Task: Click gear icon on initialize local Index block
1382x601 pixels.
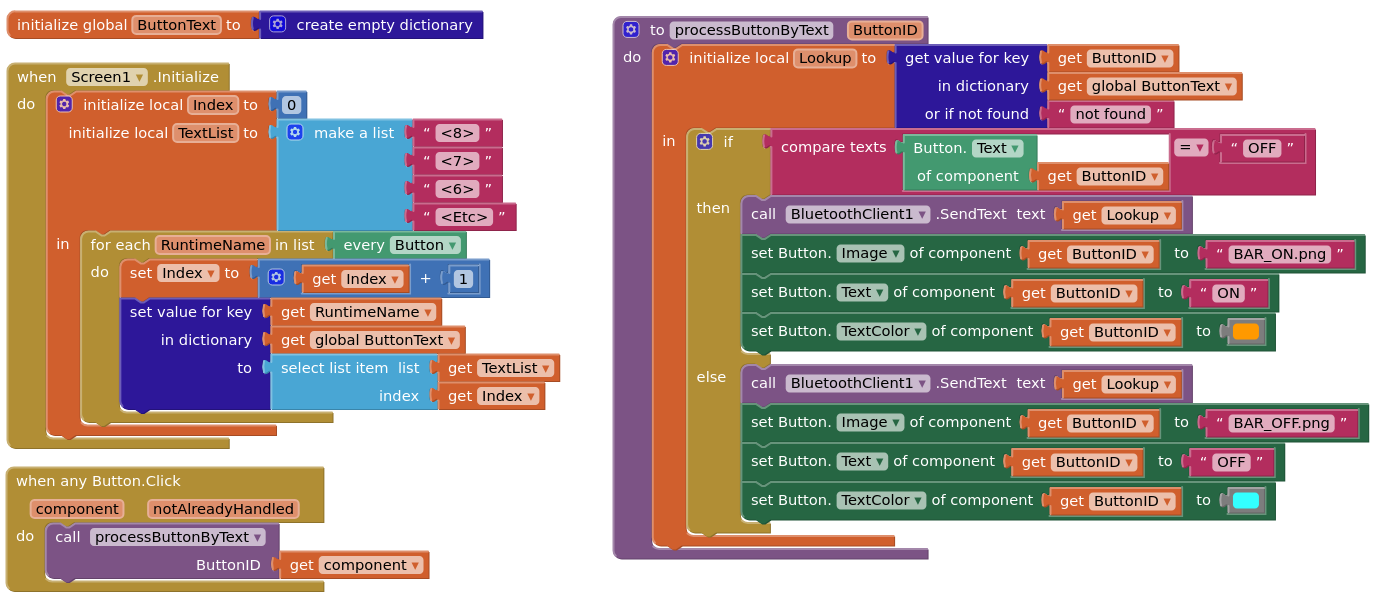Action: (64, 104)
